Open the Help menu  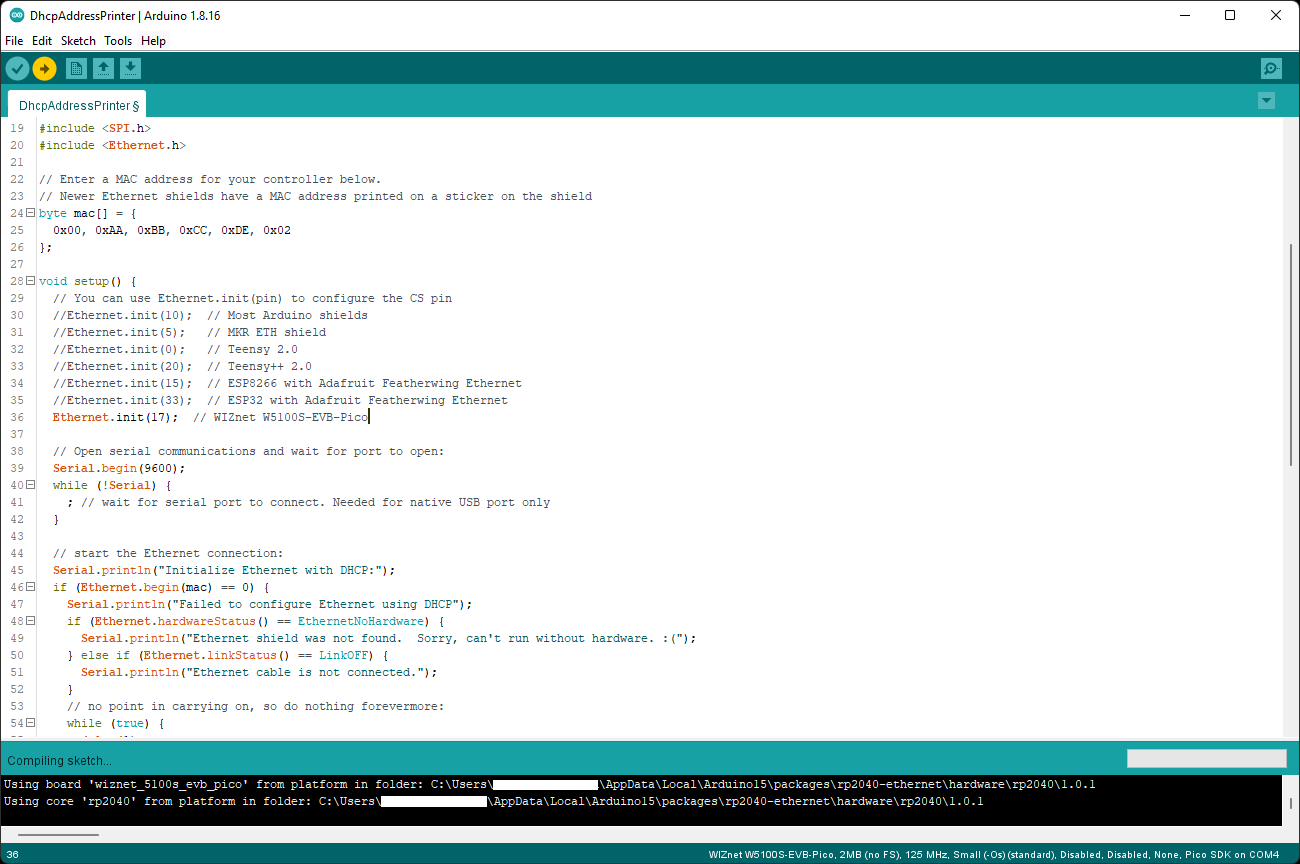point(153,41)
